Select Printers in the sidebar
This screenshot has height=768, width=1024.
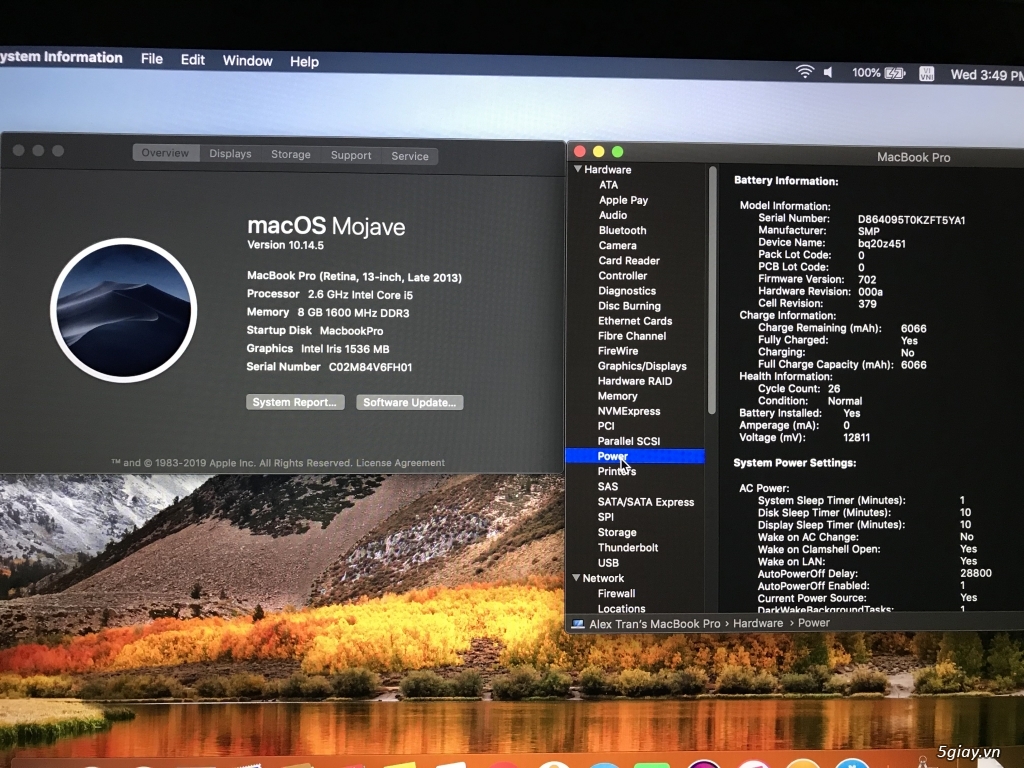pos(616,472)
